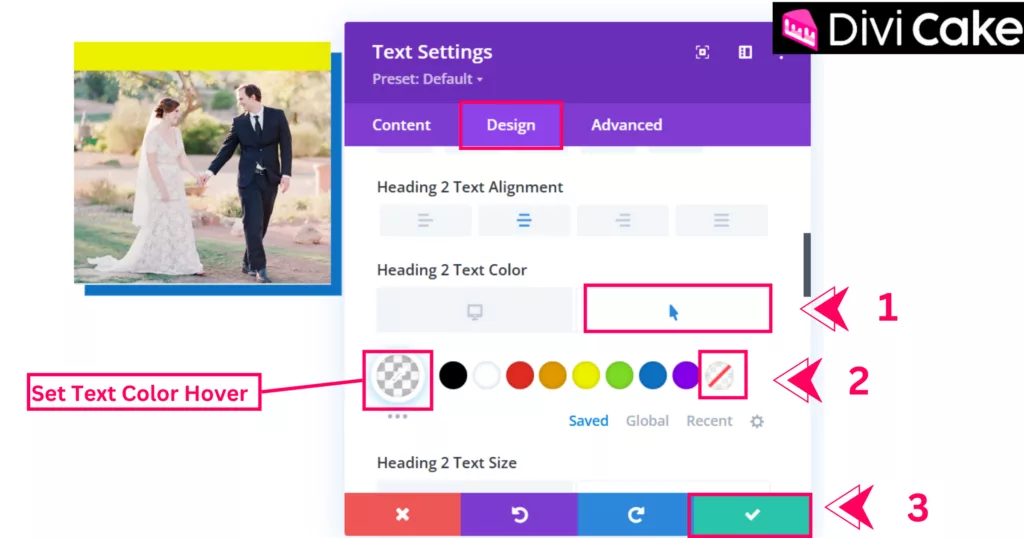This screenshot has height=538, width=1024.
Task: Justify Heading 2 text alignment
Action: (x=722, y=221)
